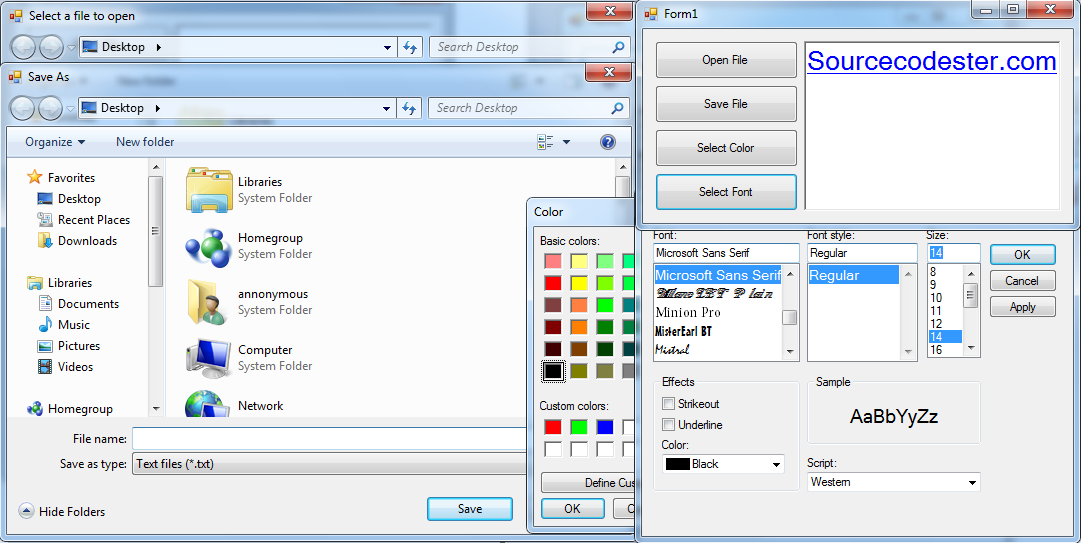Click Open File button in Form1
This screenshot has height=543, width=1081.
coord(726,60)
